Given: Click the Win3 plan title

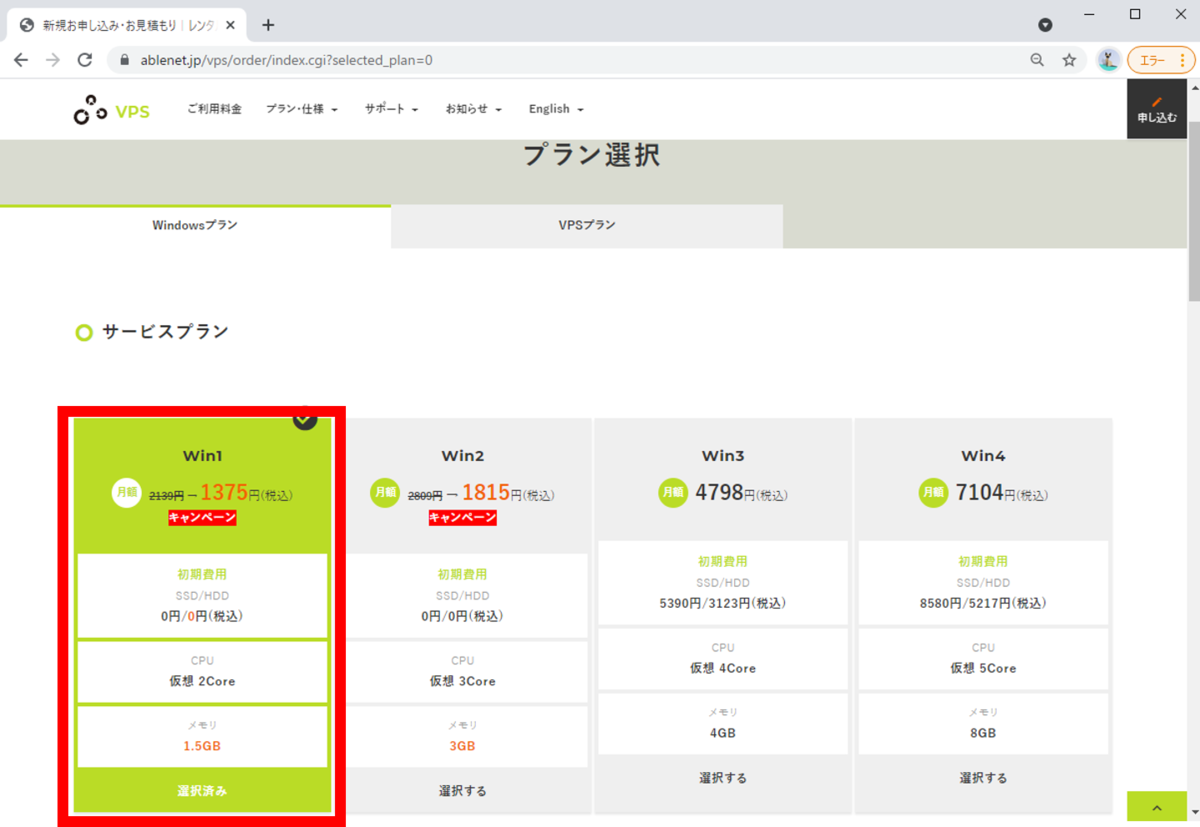Looking at the screenshot, I should [x=723, y=456].
